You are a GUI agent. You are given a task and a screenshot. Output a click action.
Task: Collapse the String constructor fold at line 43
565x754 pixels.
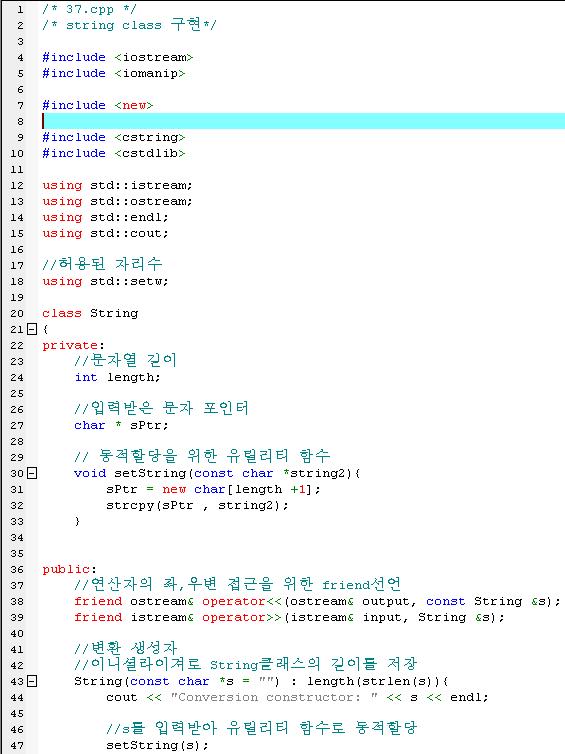[32, 681]
